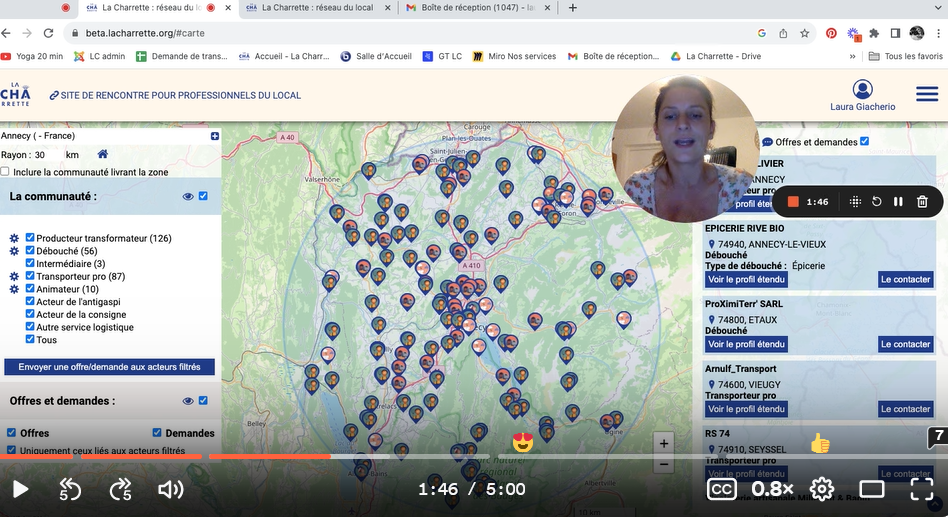Viewport: 948px width, 517px height.
Task: Switch to second La Charrette browser tab
Action: point(317,8)
